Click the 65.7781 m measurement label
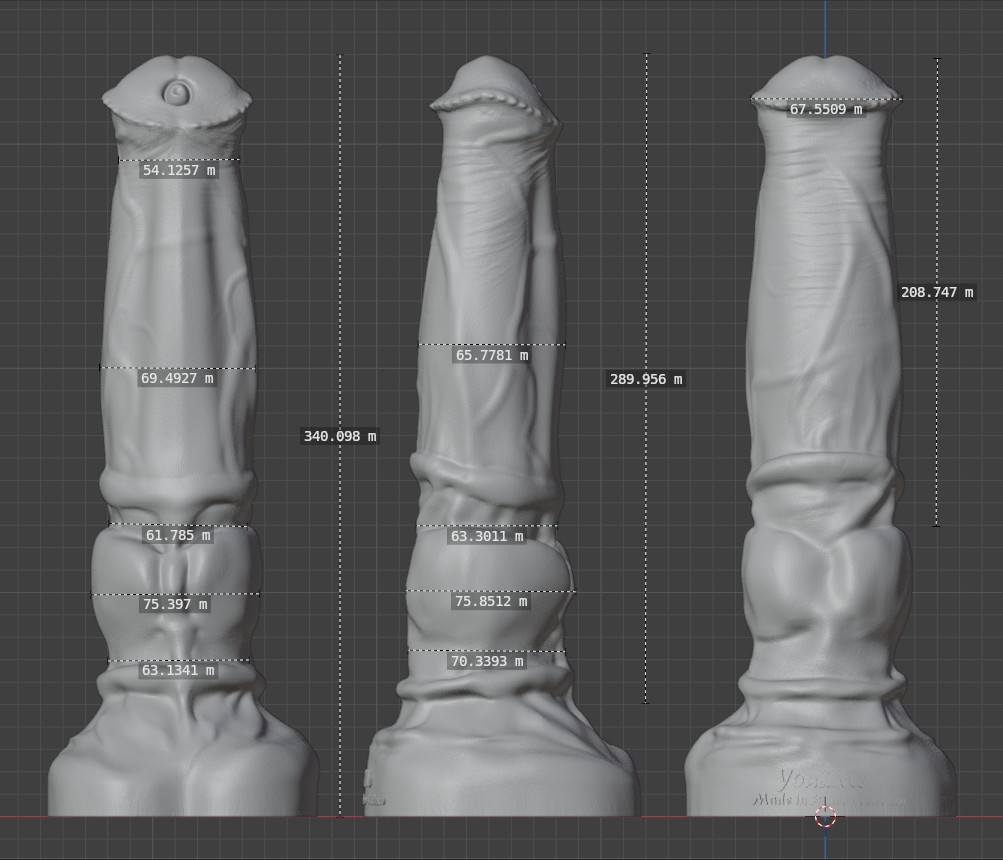Viewport: 1003px width, 860px height. [x=491, y=355]
